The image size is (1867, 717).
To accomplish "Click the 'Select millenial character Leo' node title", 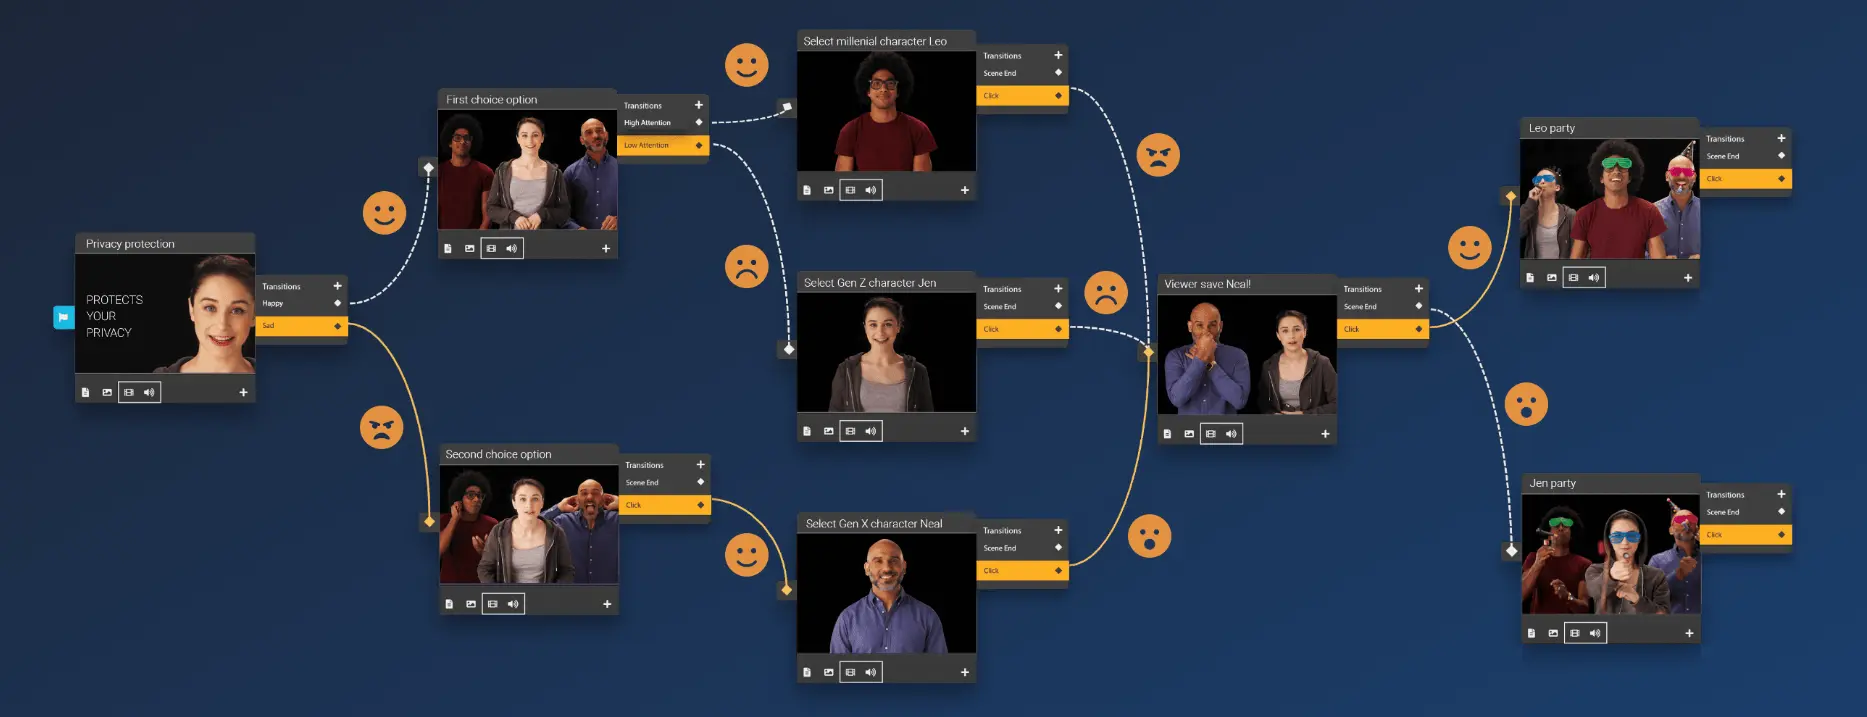I will click(x=875, y=41).
